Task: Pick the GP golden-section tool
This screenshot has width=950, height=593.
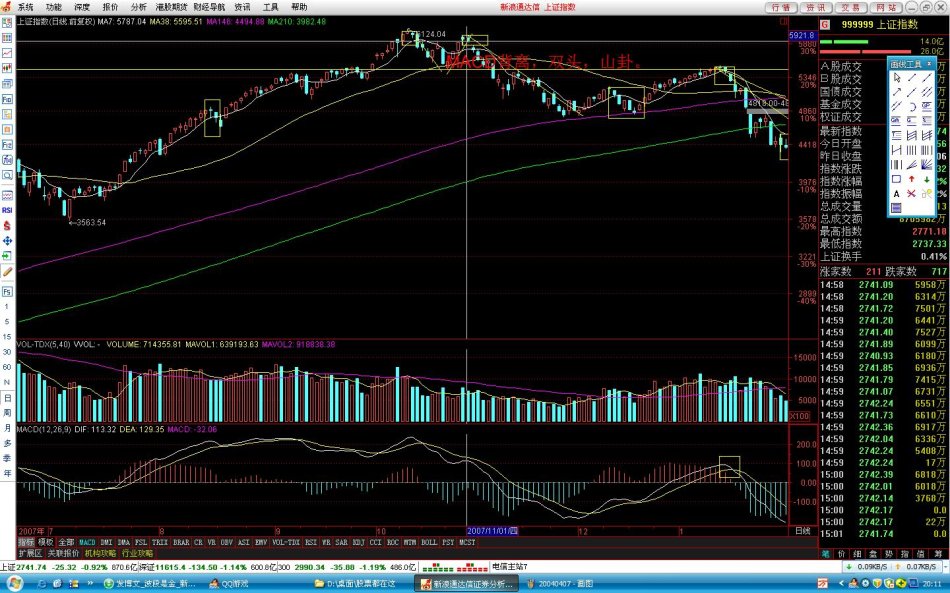Action: click(926, 106)
